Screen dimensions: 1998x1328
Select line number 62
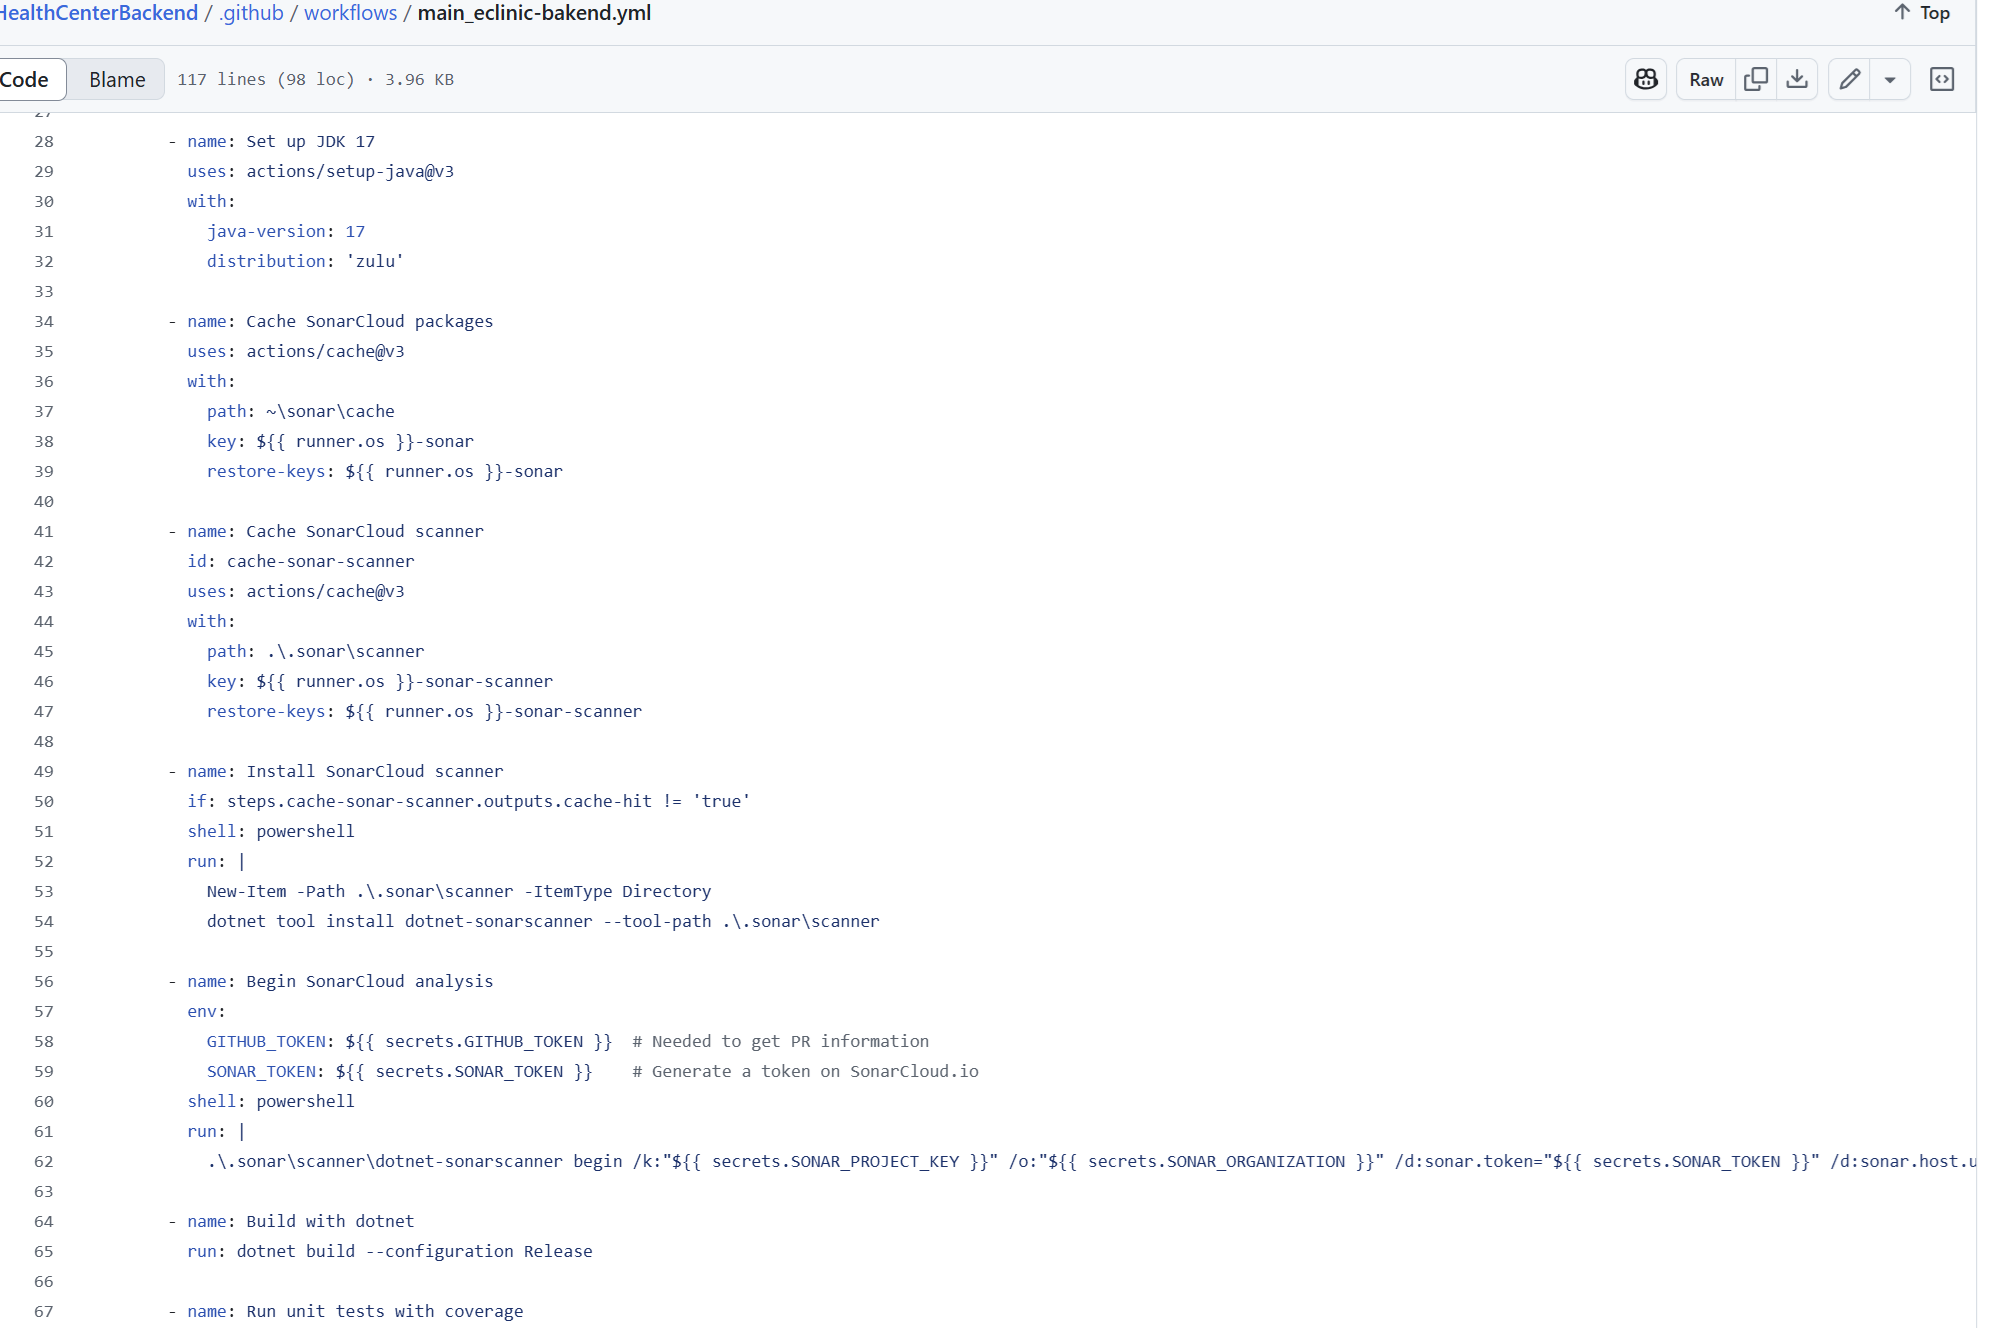pos(44,1161)
